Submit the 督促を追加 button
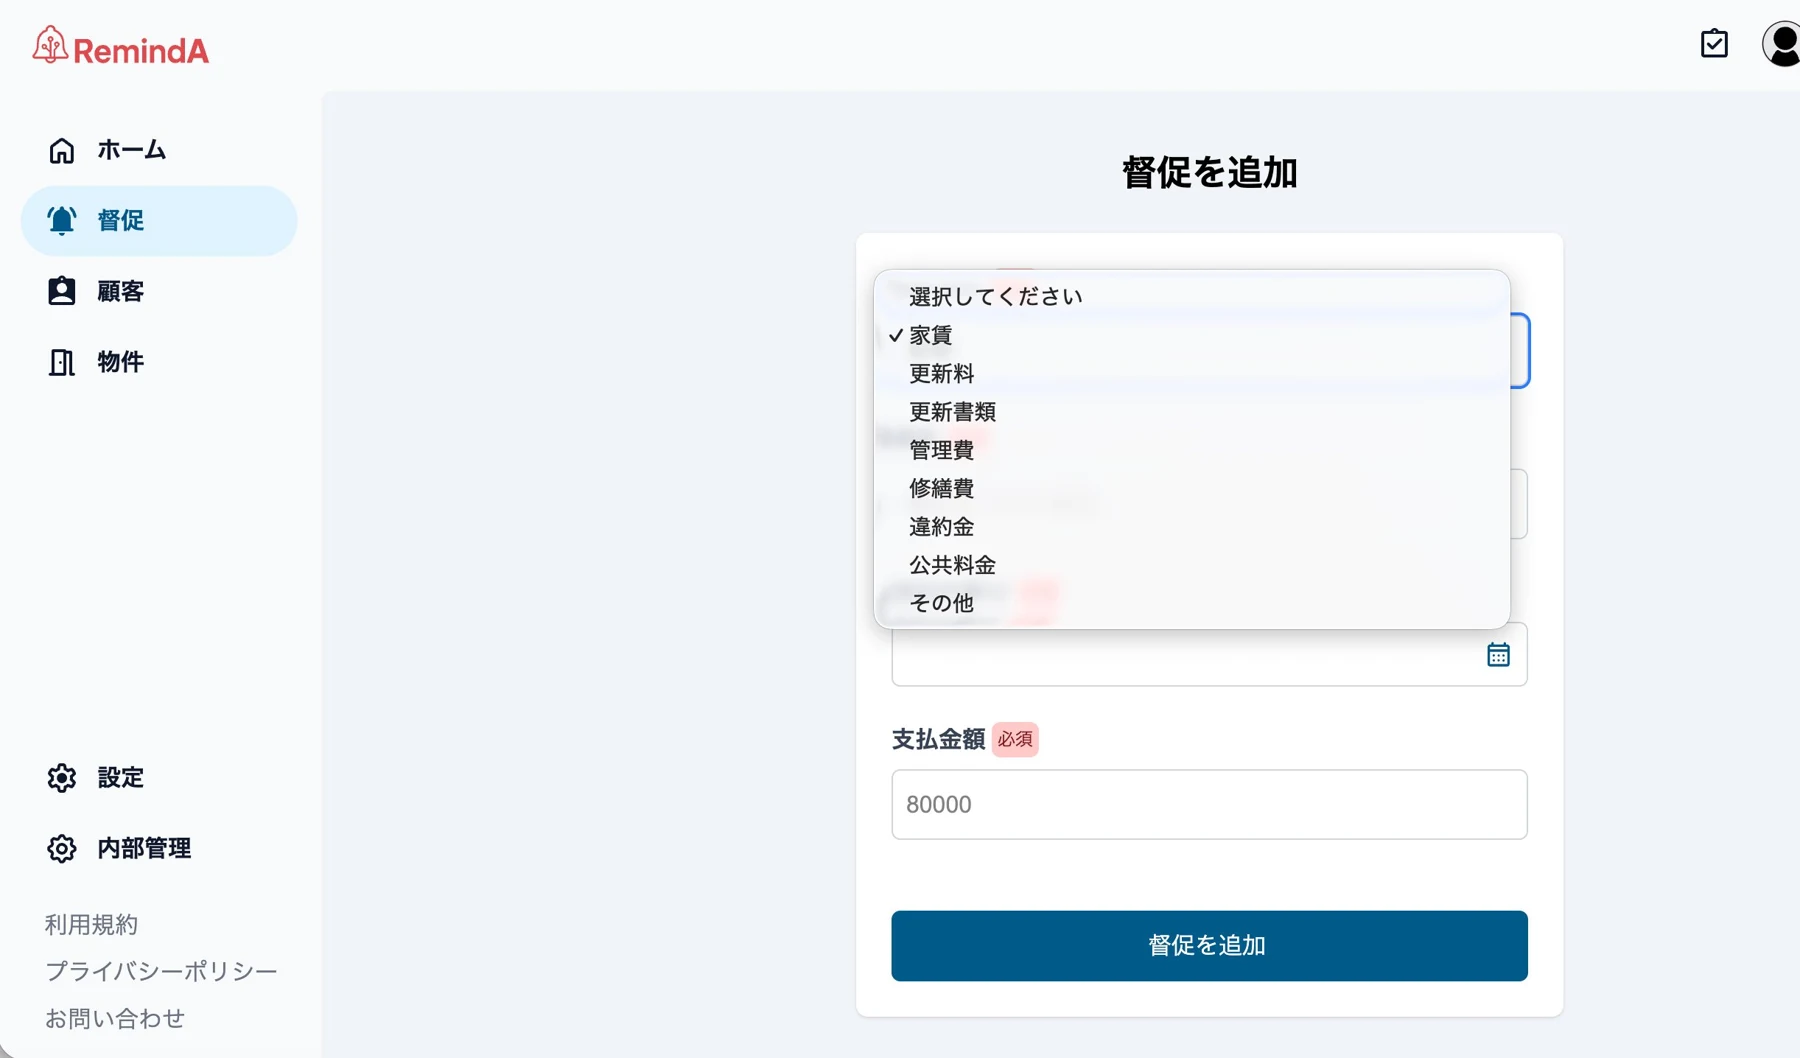Image resolution: width=1800 pixels, height=1058 pixels. coord(1209,946)
